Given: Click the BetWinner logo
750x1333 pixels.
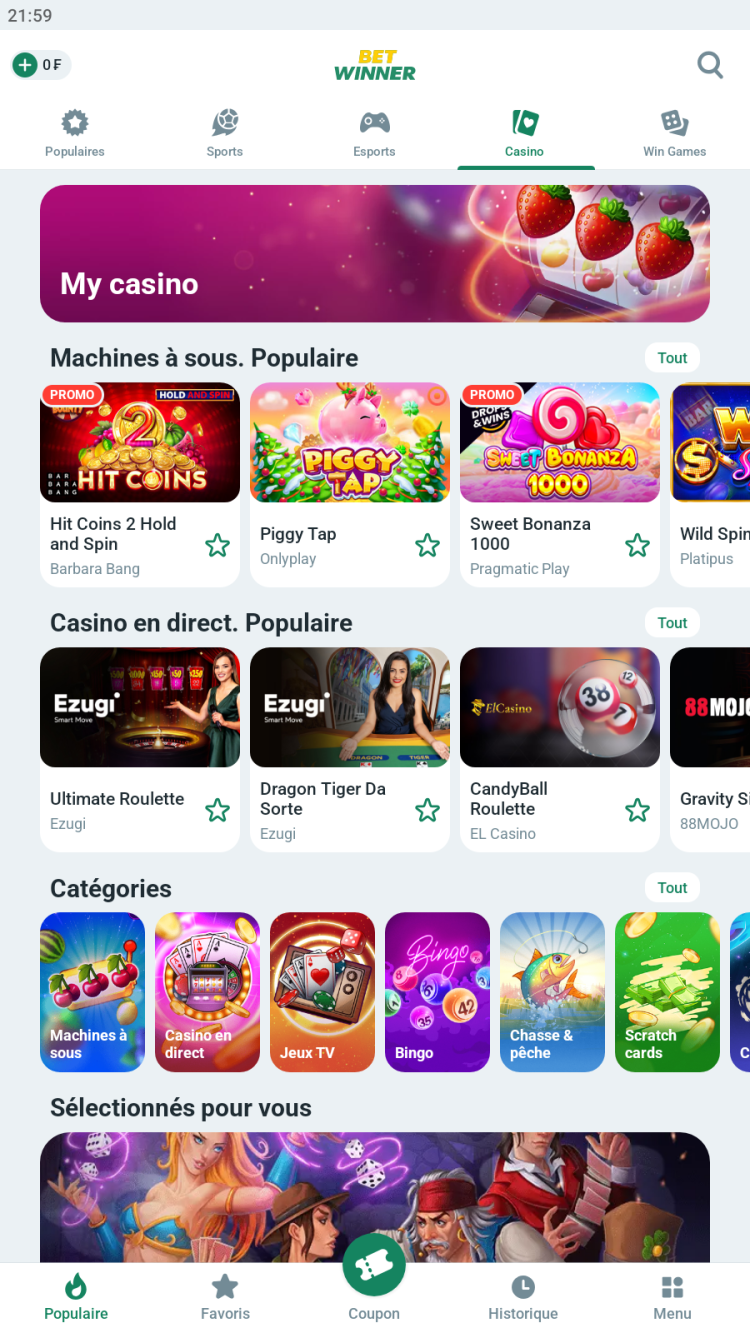Looking at the screenshot, I should [375, 65].
